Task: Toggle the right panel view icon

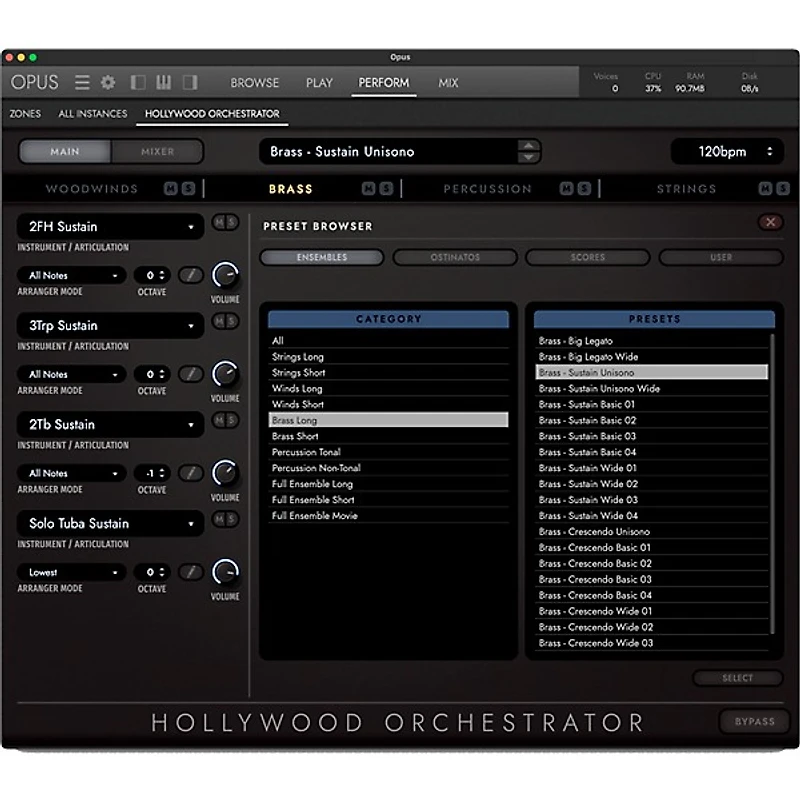Action: [189, 82]
